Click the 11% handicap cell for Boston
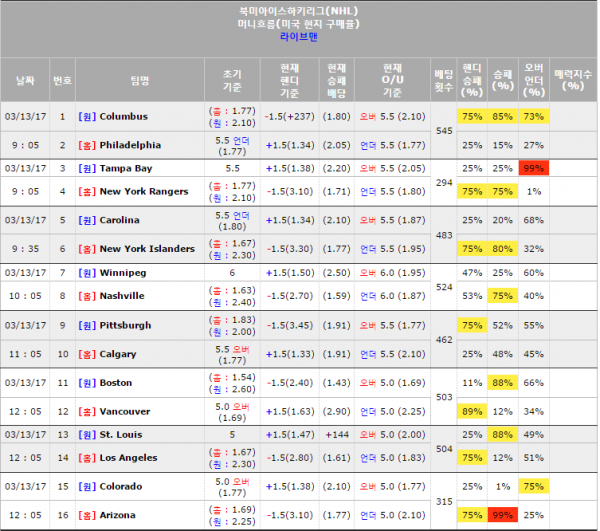The width and height of the screenshot is (600, 531). (x=472, y=383)
